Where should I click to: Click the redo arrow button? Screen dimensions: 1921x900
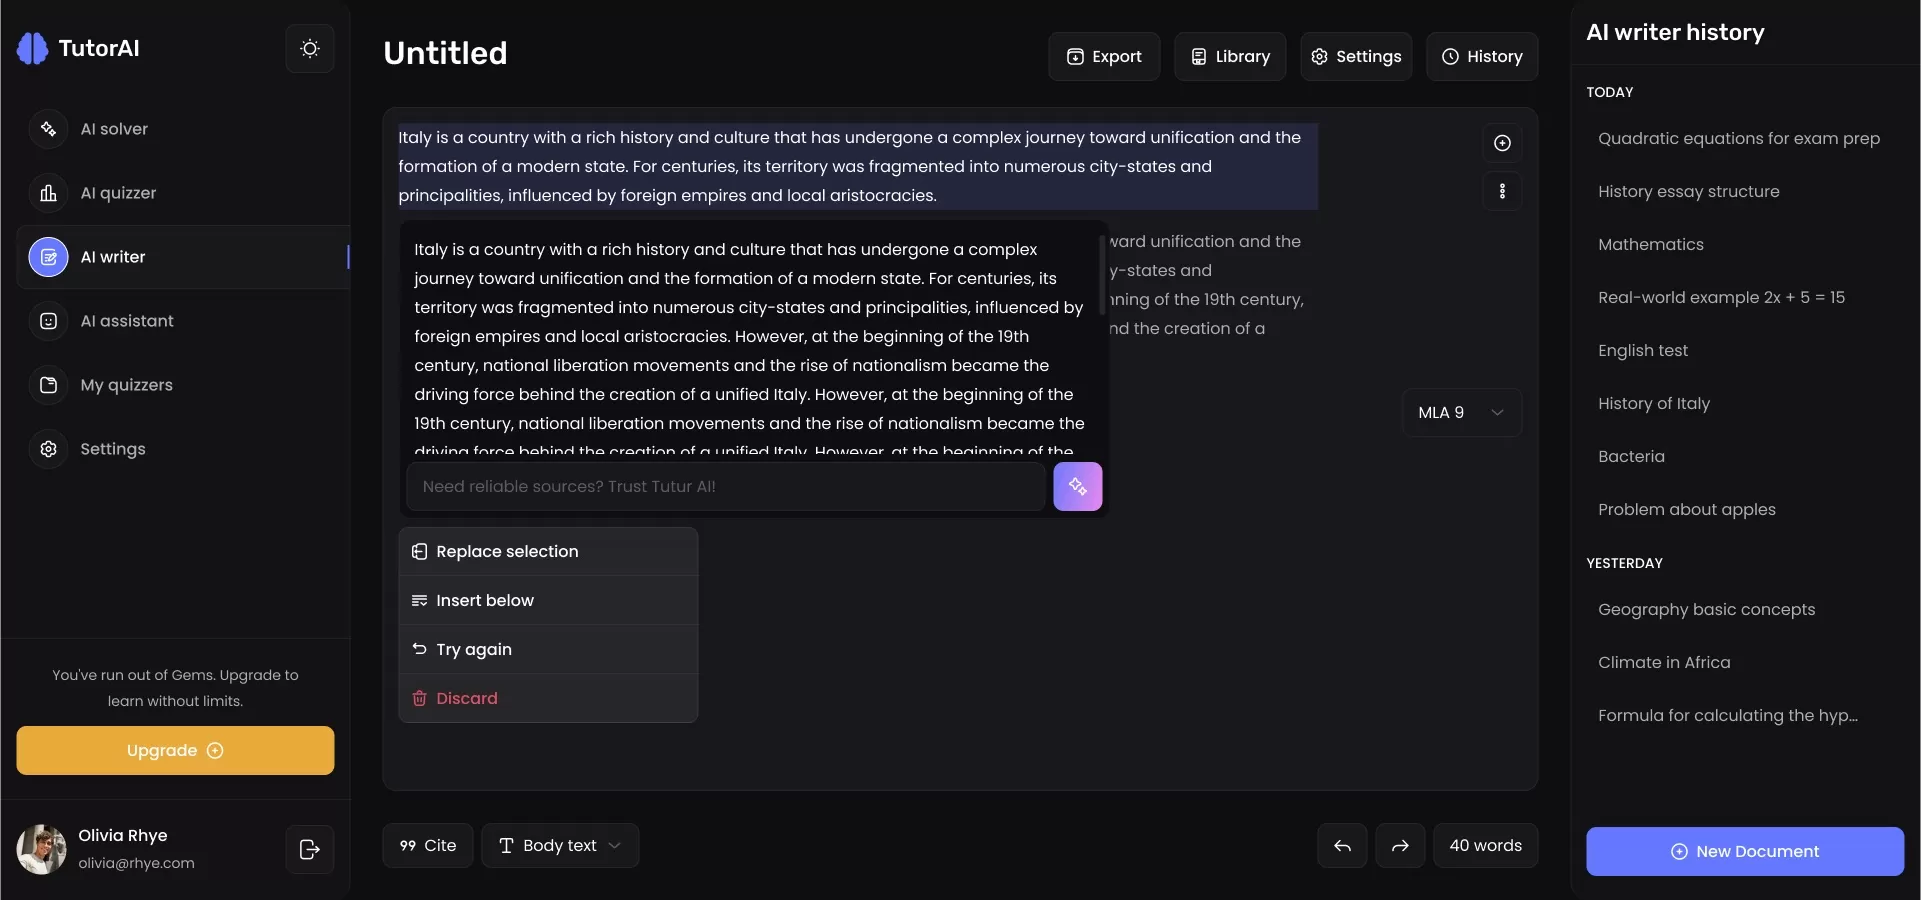(x=1400, y=846)
